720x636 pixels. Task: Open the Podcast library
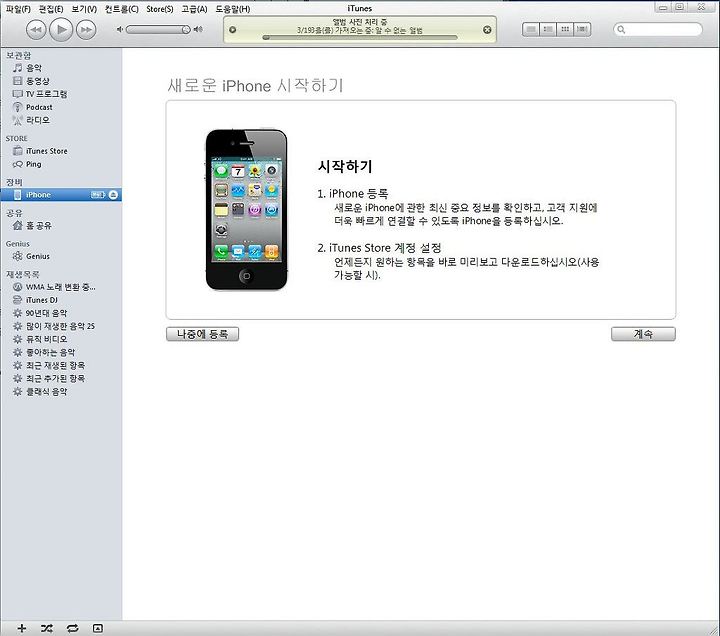(39, 107)
